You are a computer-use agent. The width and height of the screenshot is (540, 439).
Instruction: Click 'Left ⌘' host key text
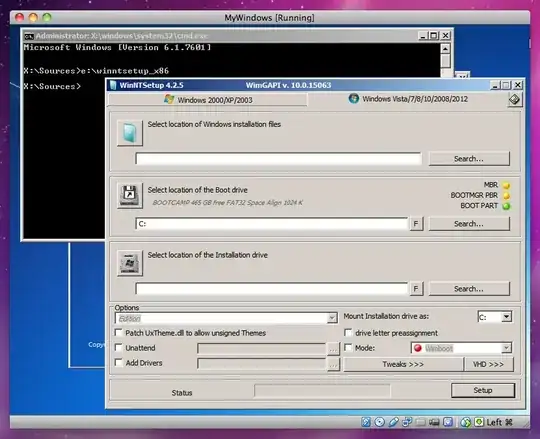pyautogui.click(x=499, y=422)
